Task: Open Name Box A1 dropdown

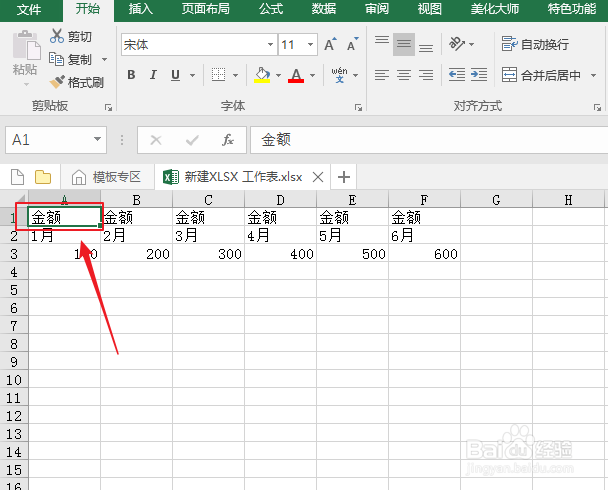Action: [97, 139]
